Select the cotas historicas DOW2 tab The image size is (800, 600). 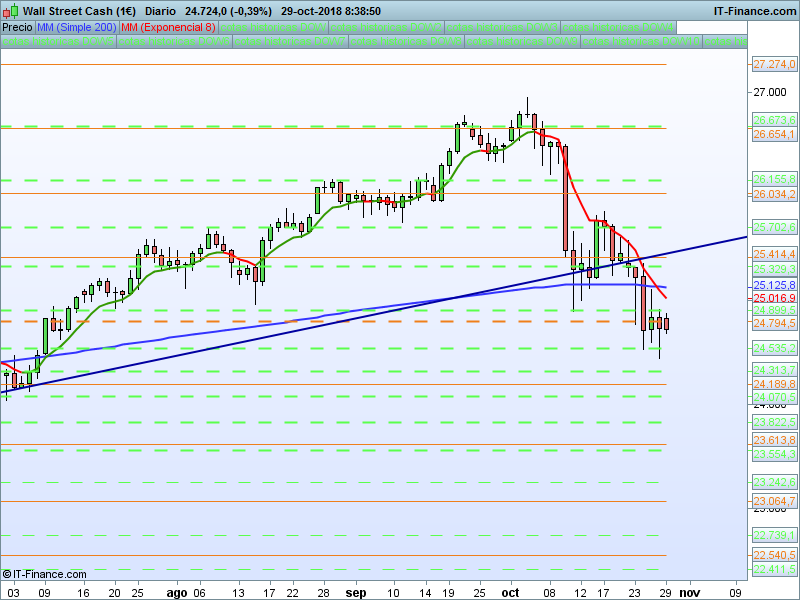click(386, 27)
